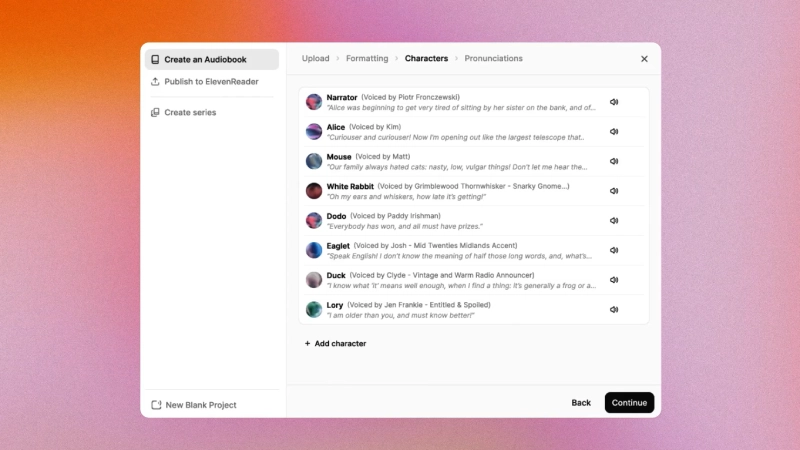Preview Alice's voice with speaker icon
This screenshot has width=800, height=450.
614,132
